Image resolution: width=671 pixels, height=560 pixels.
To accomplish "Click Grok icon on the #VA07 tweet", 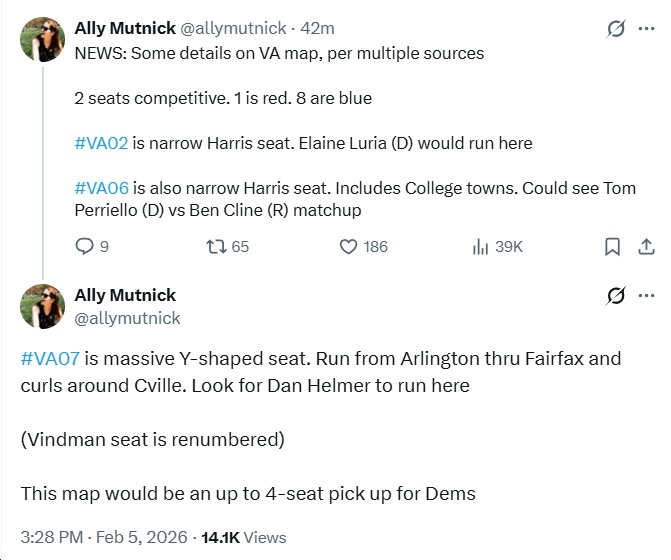I will 616,295.
